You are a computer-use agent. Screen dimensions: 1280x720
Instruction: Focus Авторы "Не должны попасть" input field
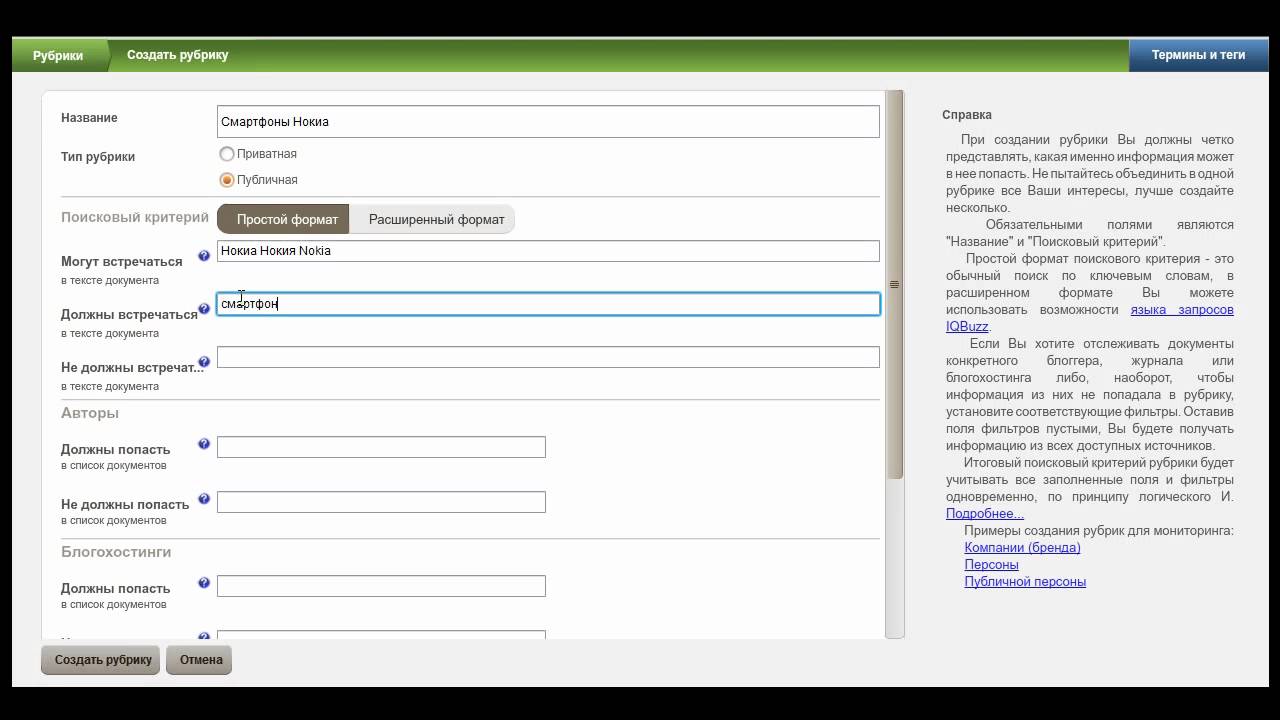[x=381, y=502]
